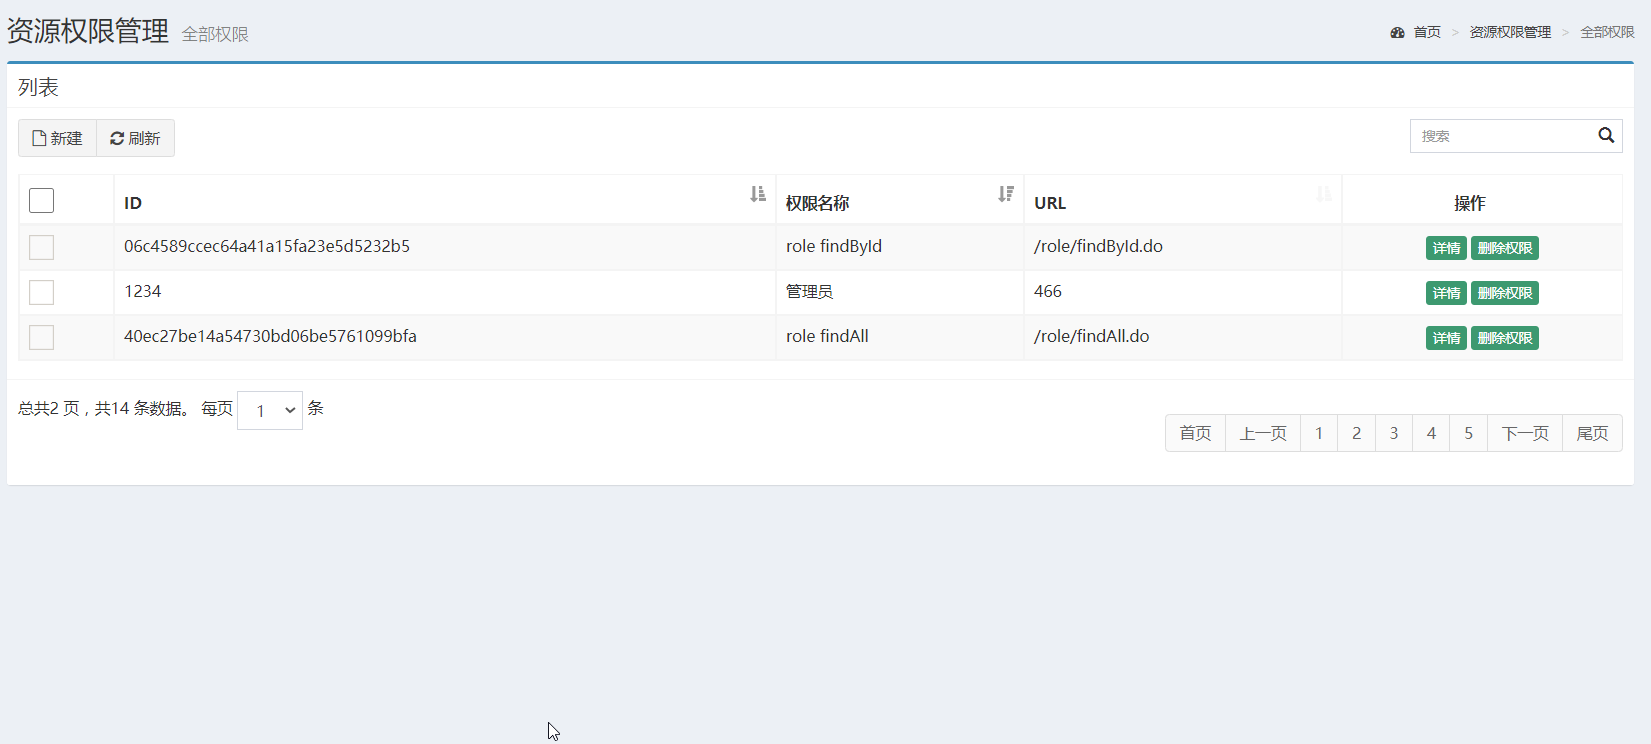Check the row for role findAll

point(41,337)
